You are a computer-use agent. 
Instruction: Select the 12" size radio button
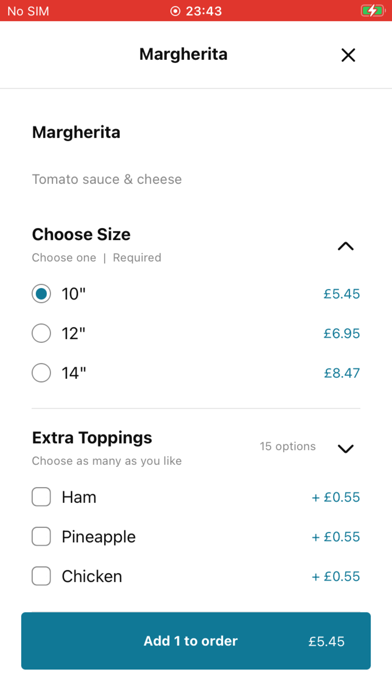[x=41, y=333]
